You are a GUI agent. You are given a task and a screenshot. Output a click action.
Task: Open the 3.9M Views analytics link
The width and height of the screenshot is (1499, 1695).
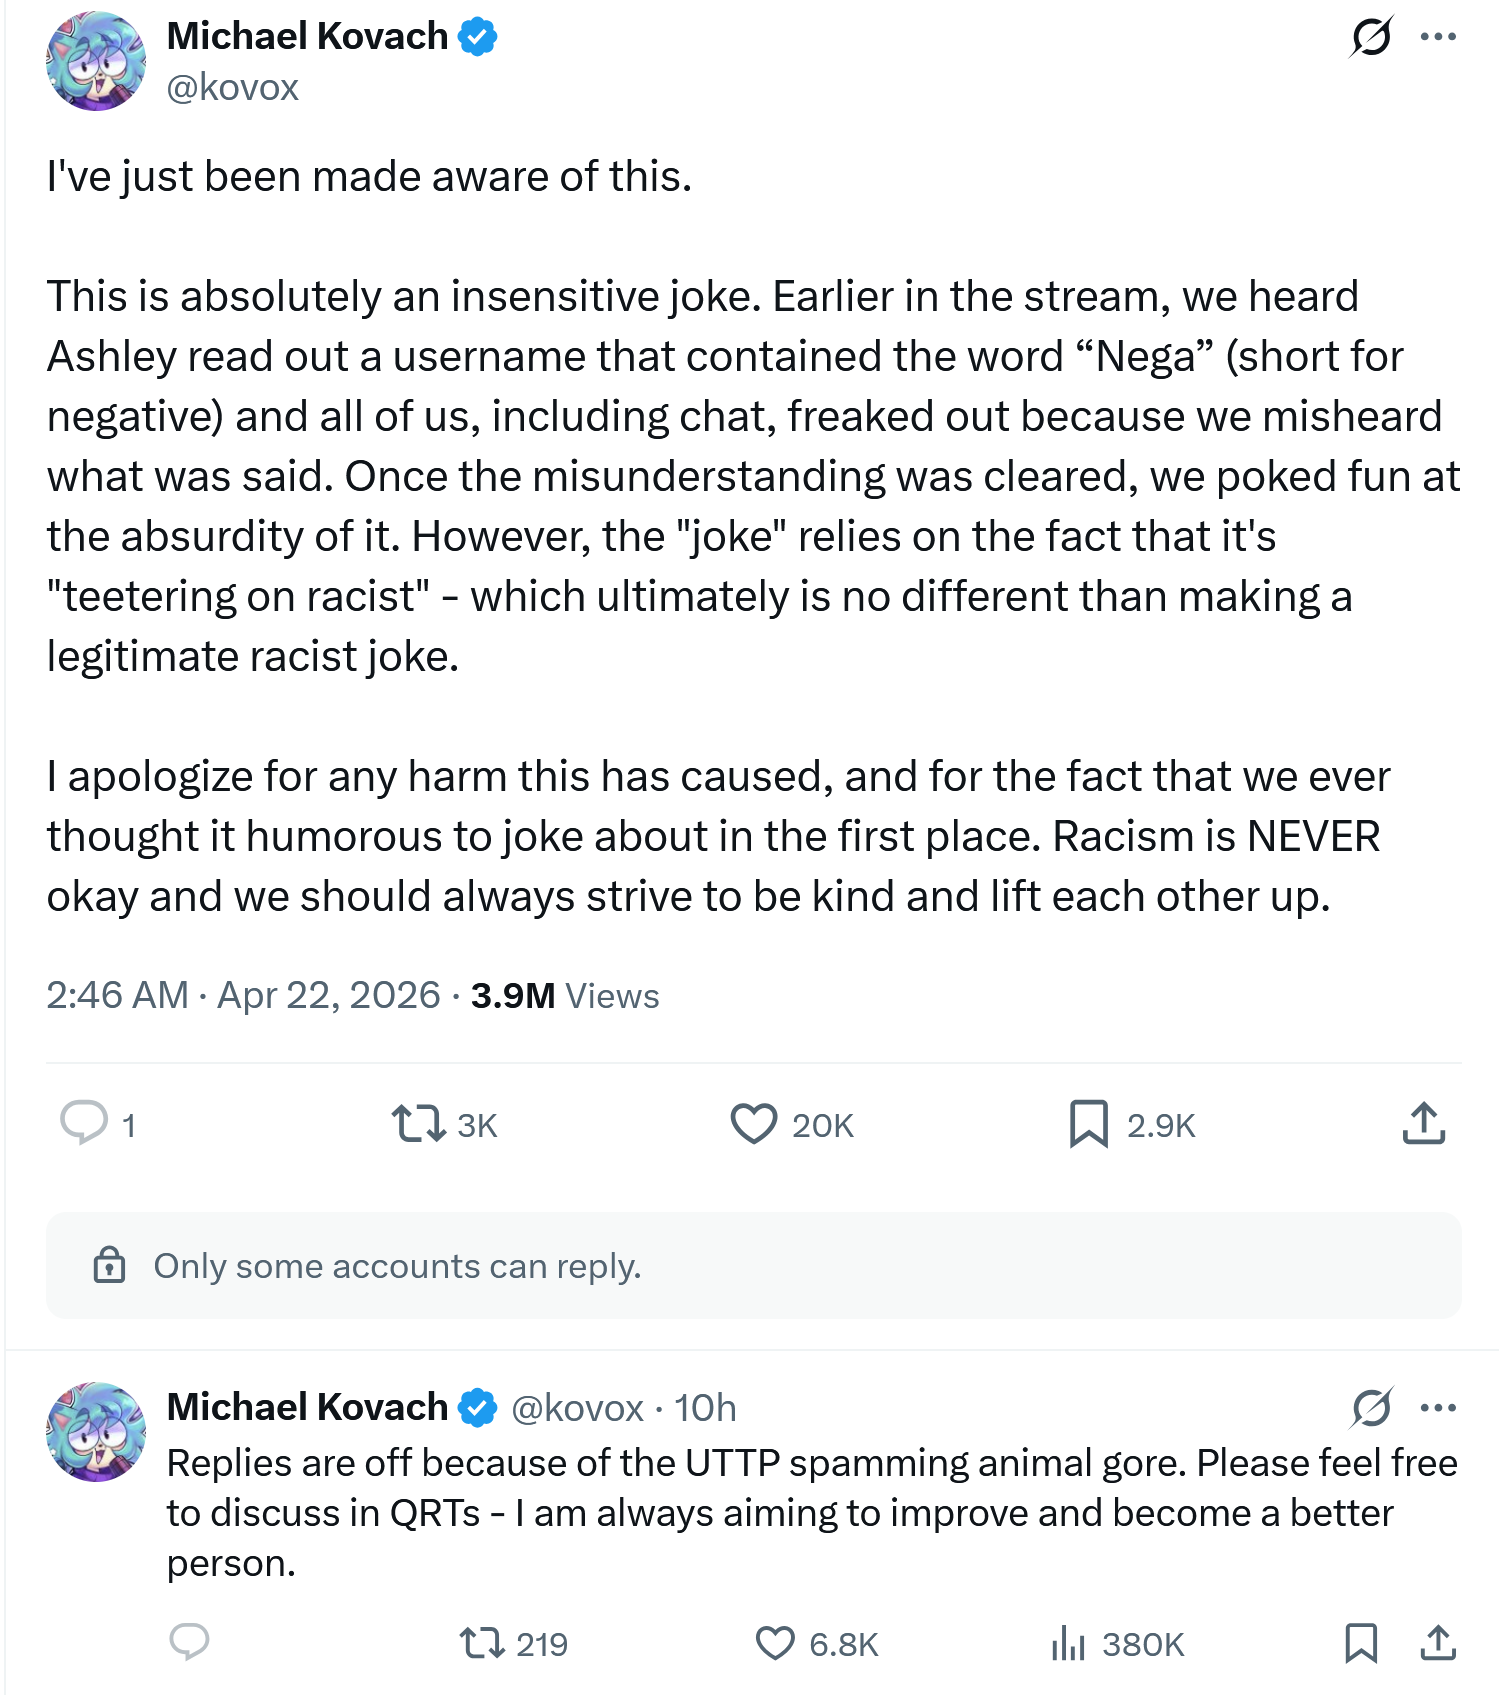565,996
